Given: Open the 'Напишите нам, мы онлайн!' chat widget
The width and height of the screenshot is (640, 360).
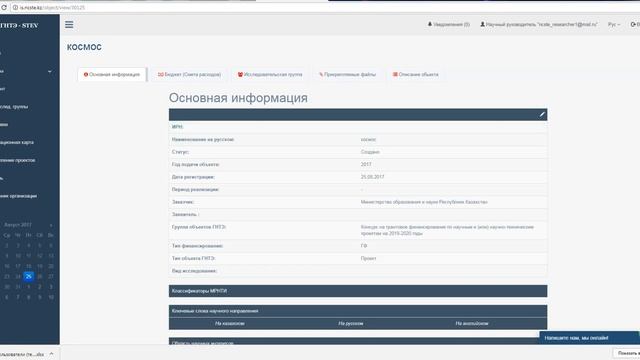Looking at the screenshot, I should pos(589,338).
